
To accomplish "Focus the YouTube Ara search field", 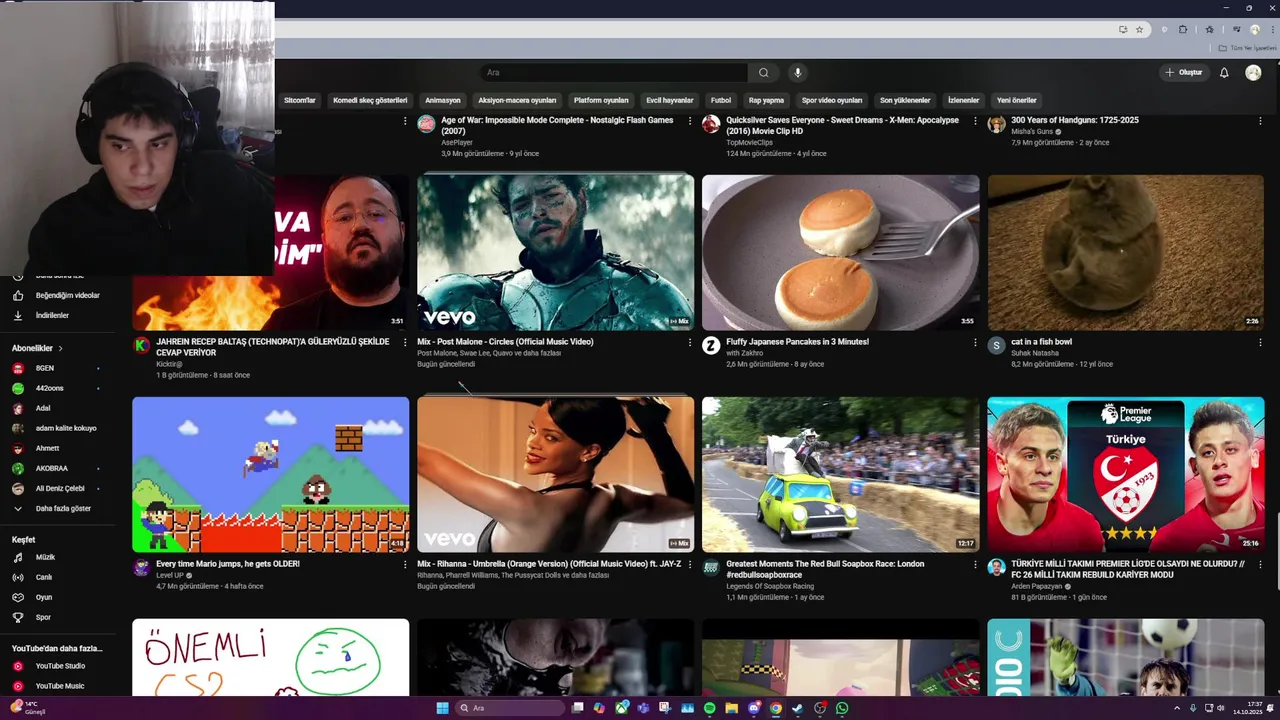I will pos(613,72).
